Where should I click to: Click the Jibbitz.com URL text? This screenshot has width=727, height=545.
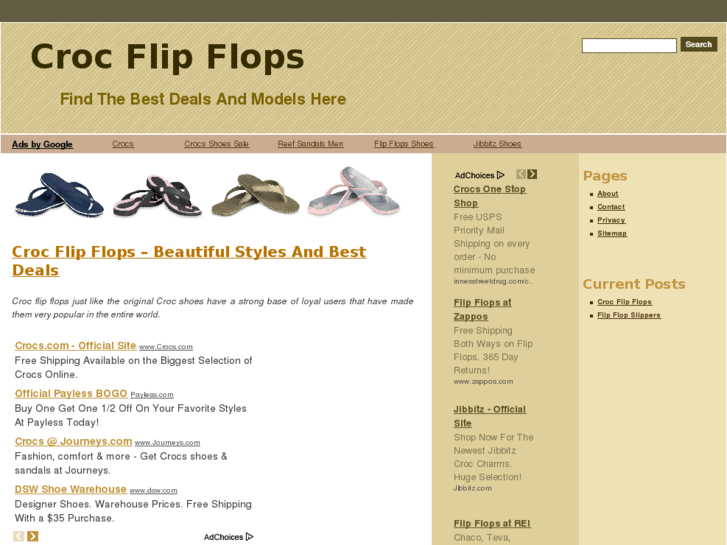pos(472,488)
